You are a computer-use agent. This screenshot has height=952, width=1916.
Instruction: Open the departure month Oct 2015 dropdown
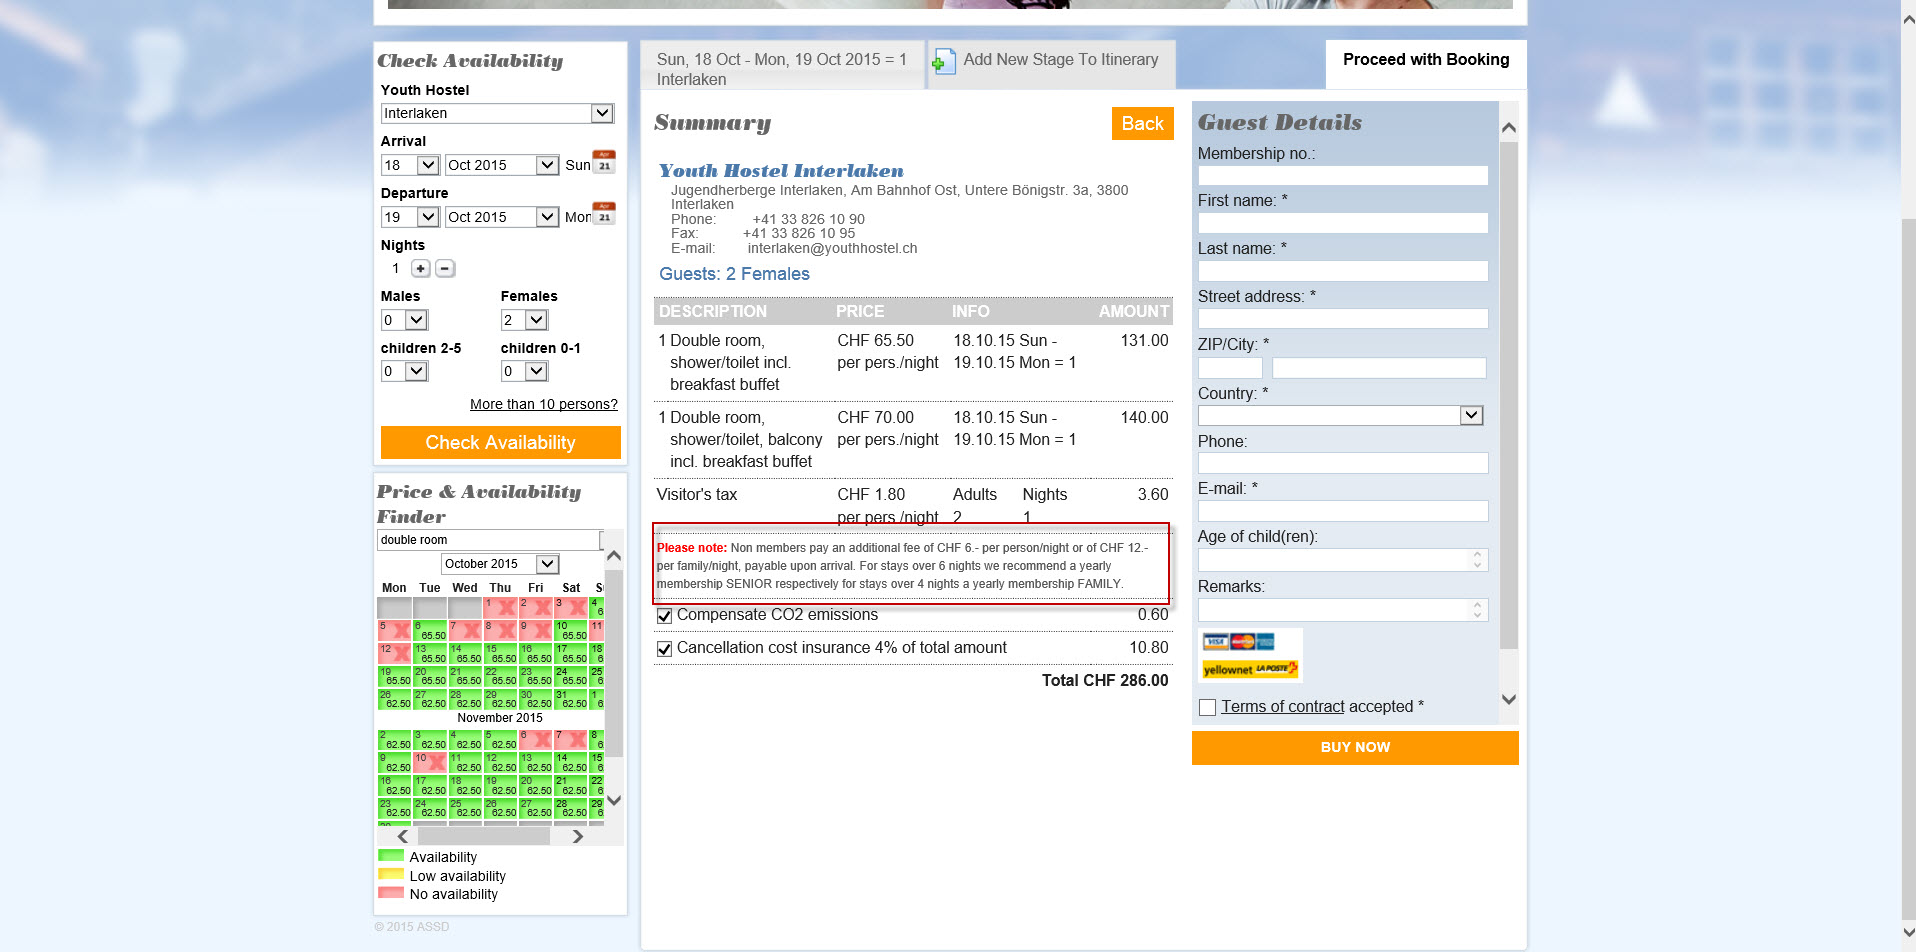click(502, 217)
